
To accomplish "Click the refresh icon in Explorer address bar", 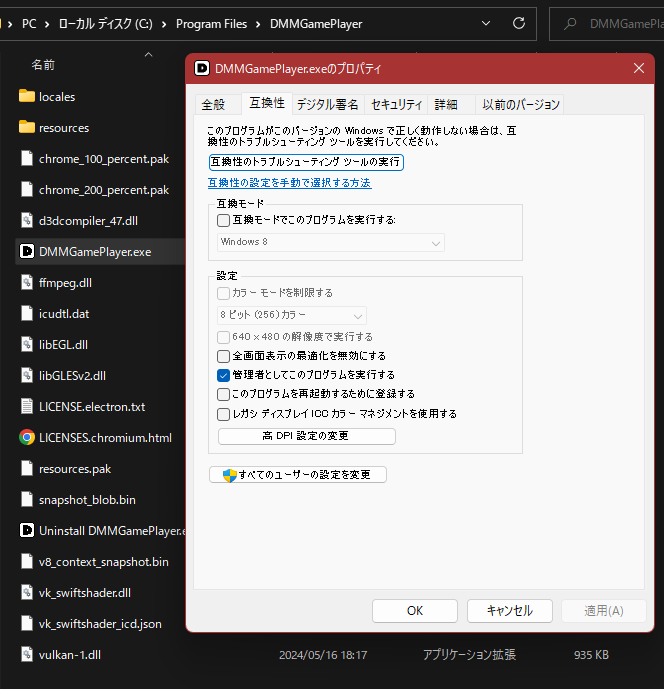I will (519, 23).
